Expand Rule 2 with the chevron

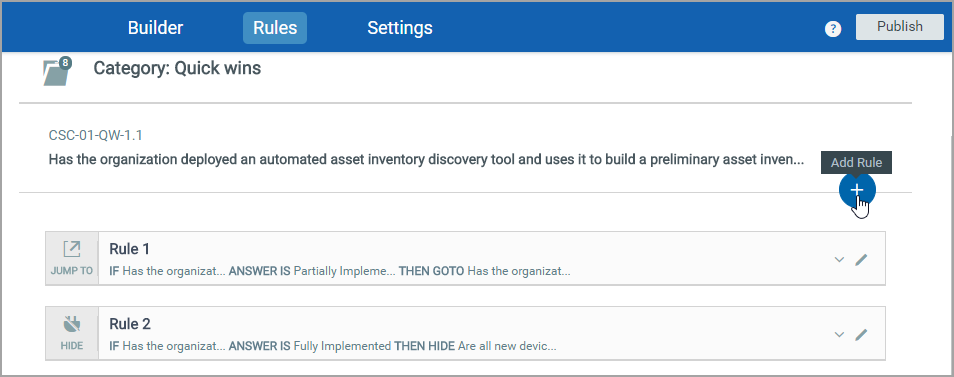(839, 334)
